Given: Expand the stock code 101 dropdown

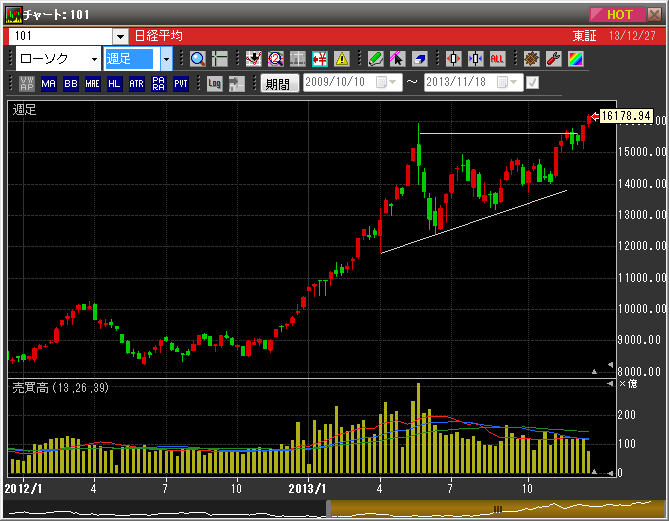Looking at the screenshot, I should coord(120,36).
